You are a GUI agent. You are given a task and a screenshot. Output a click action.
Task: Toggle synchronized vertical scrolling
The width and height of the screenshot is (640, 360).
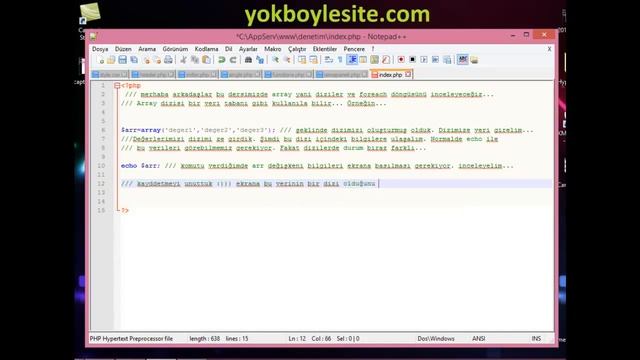[302, 60]
